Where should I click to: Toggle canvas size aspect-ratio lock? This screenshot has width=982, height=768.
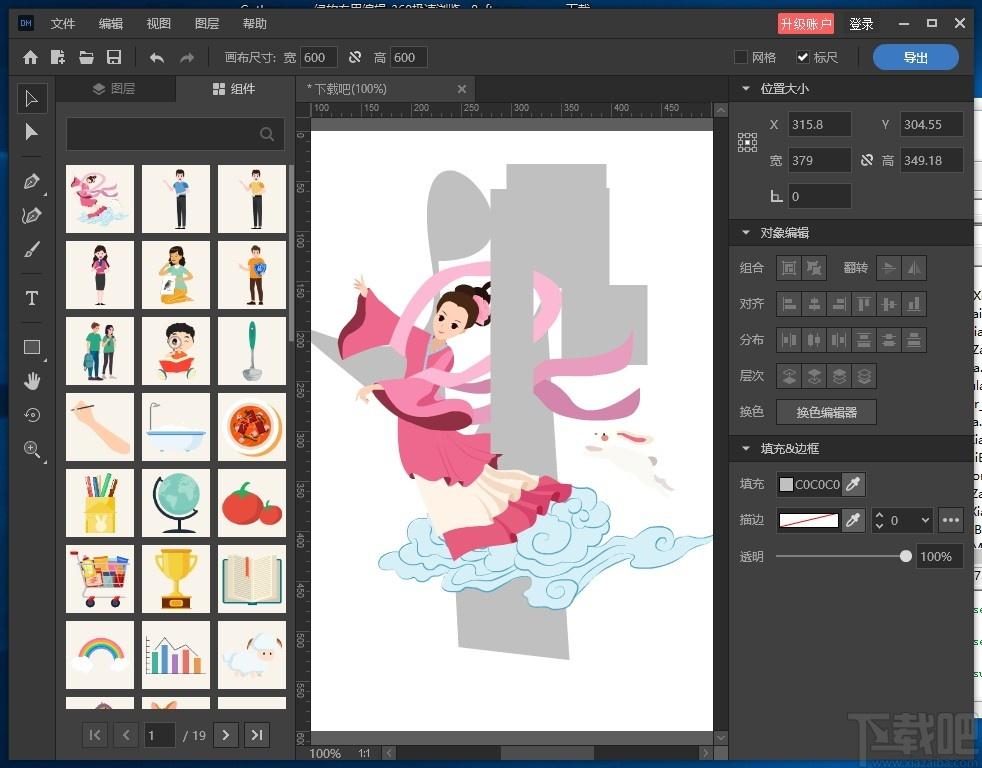(355, 58)
